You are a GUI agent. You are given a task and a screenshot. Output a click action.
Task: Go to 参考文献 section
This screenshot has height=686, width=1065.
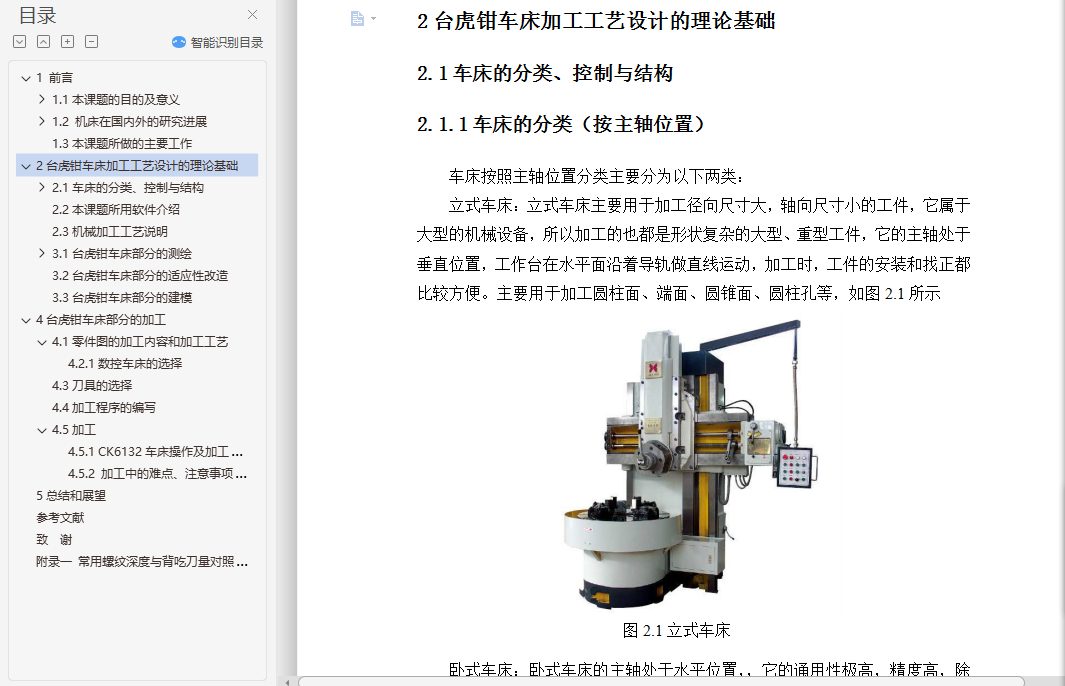tap(60, 518)
